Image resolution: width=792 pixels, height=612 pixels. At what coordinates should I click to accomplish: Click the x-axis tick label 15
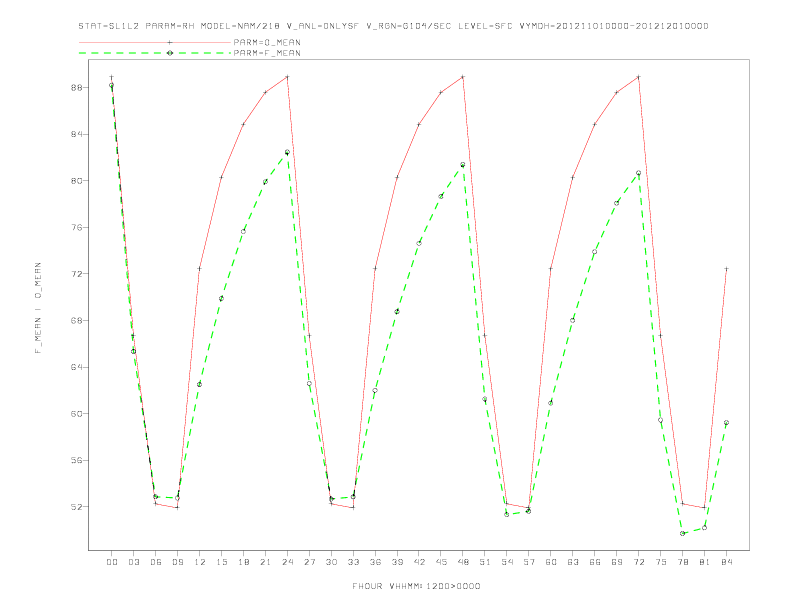click(221, 562)
